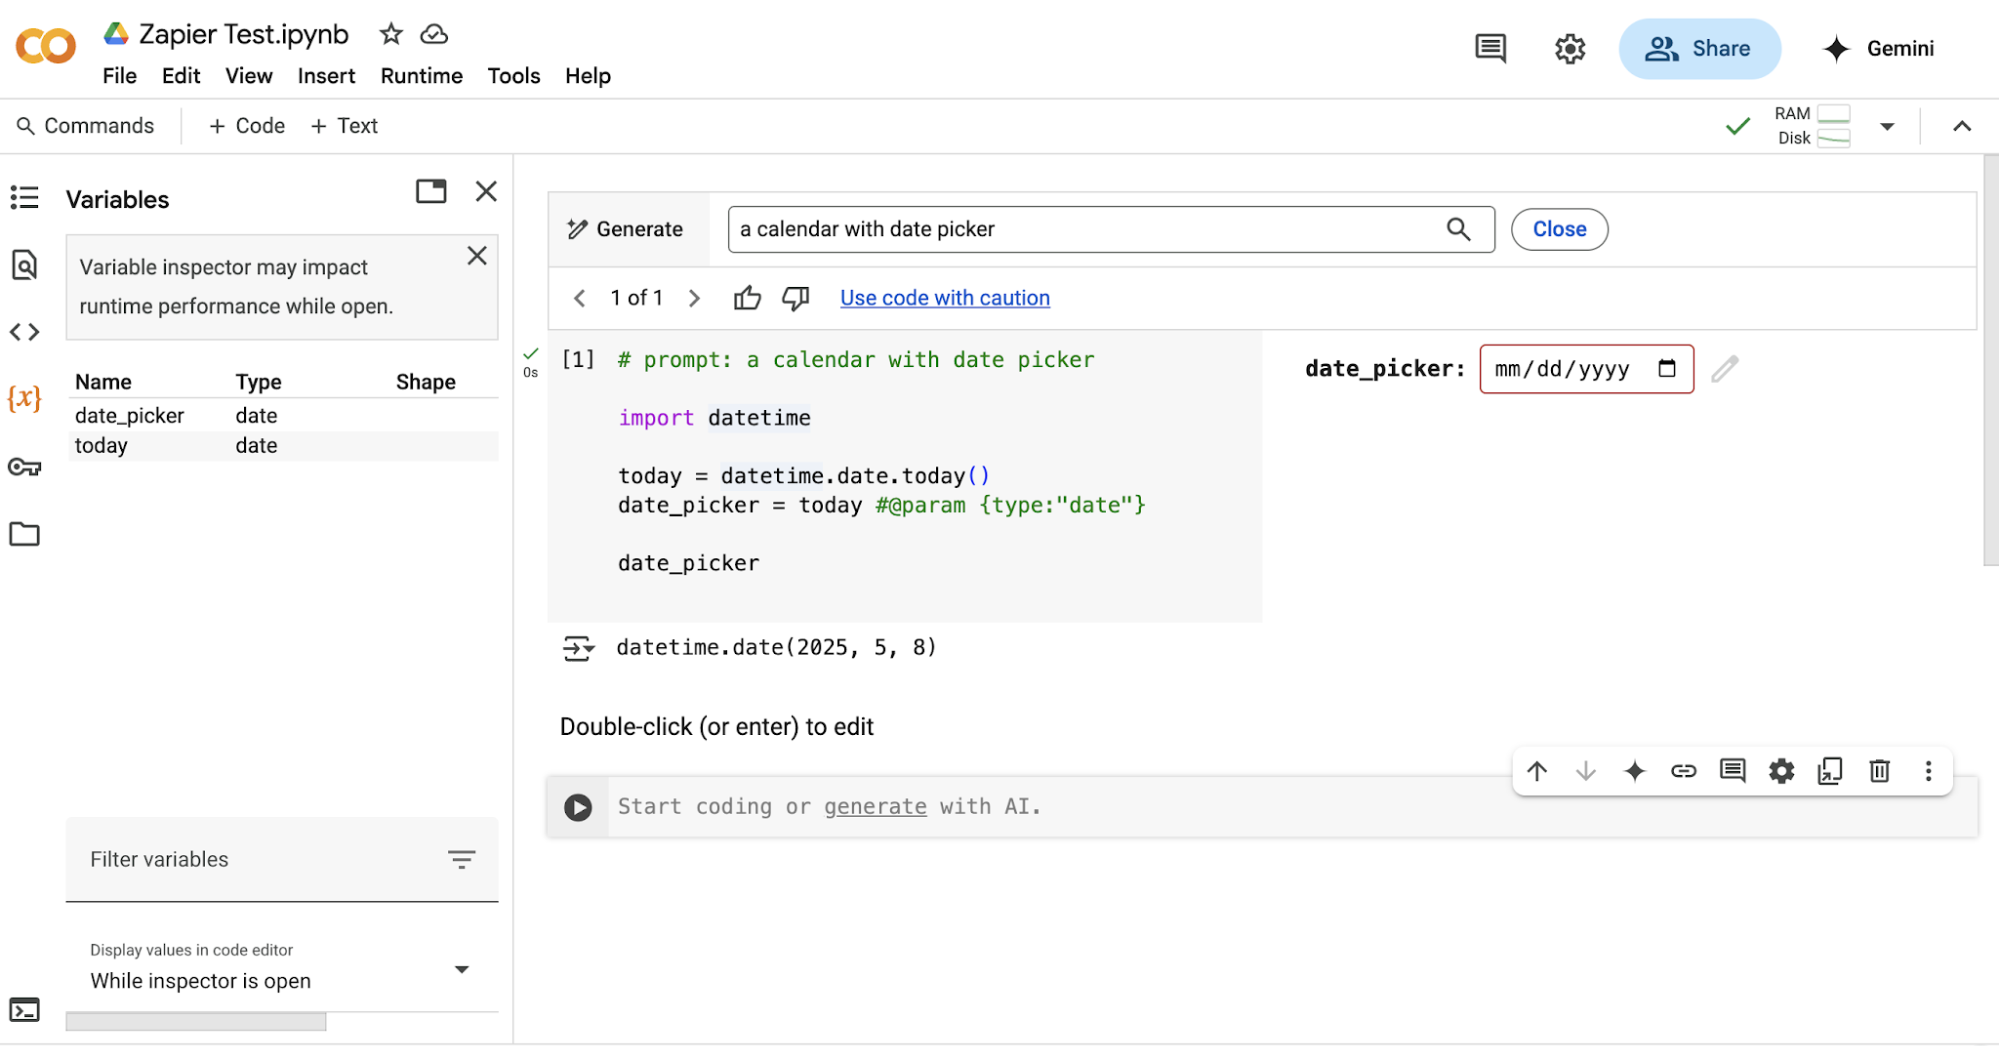Collapse the notebook header with the chevron
This screenshot has height=1047, width=1999.
1962,125
